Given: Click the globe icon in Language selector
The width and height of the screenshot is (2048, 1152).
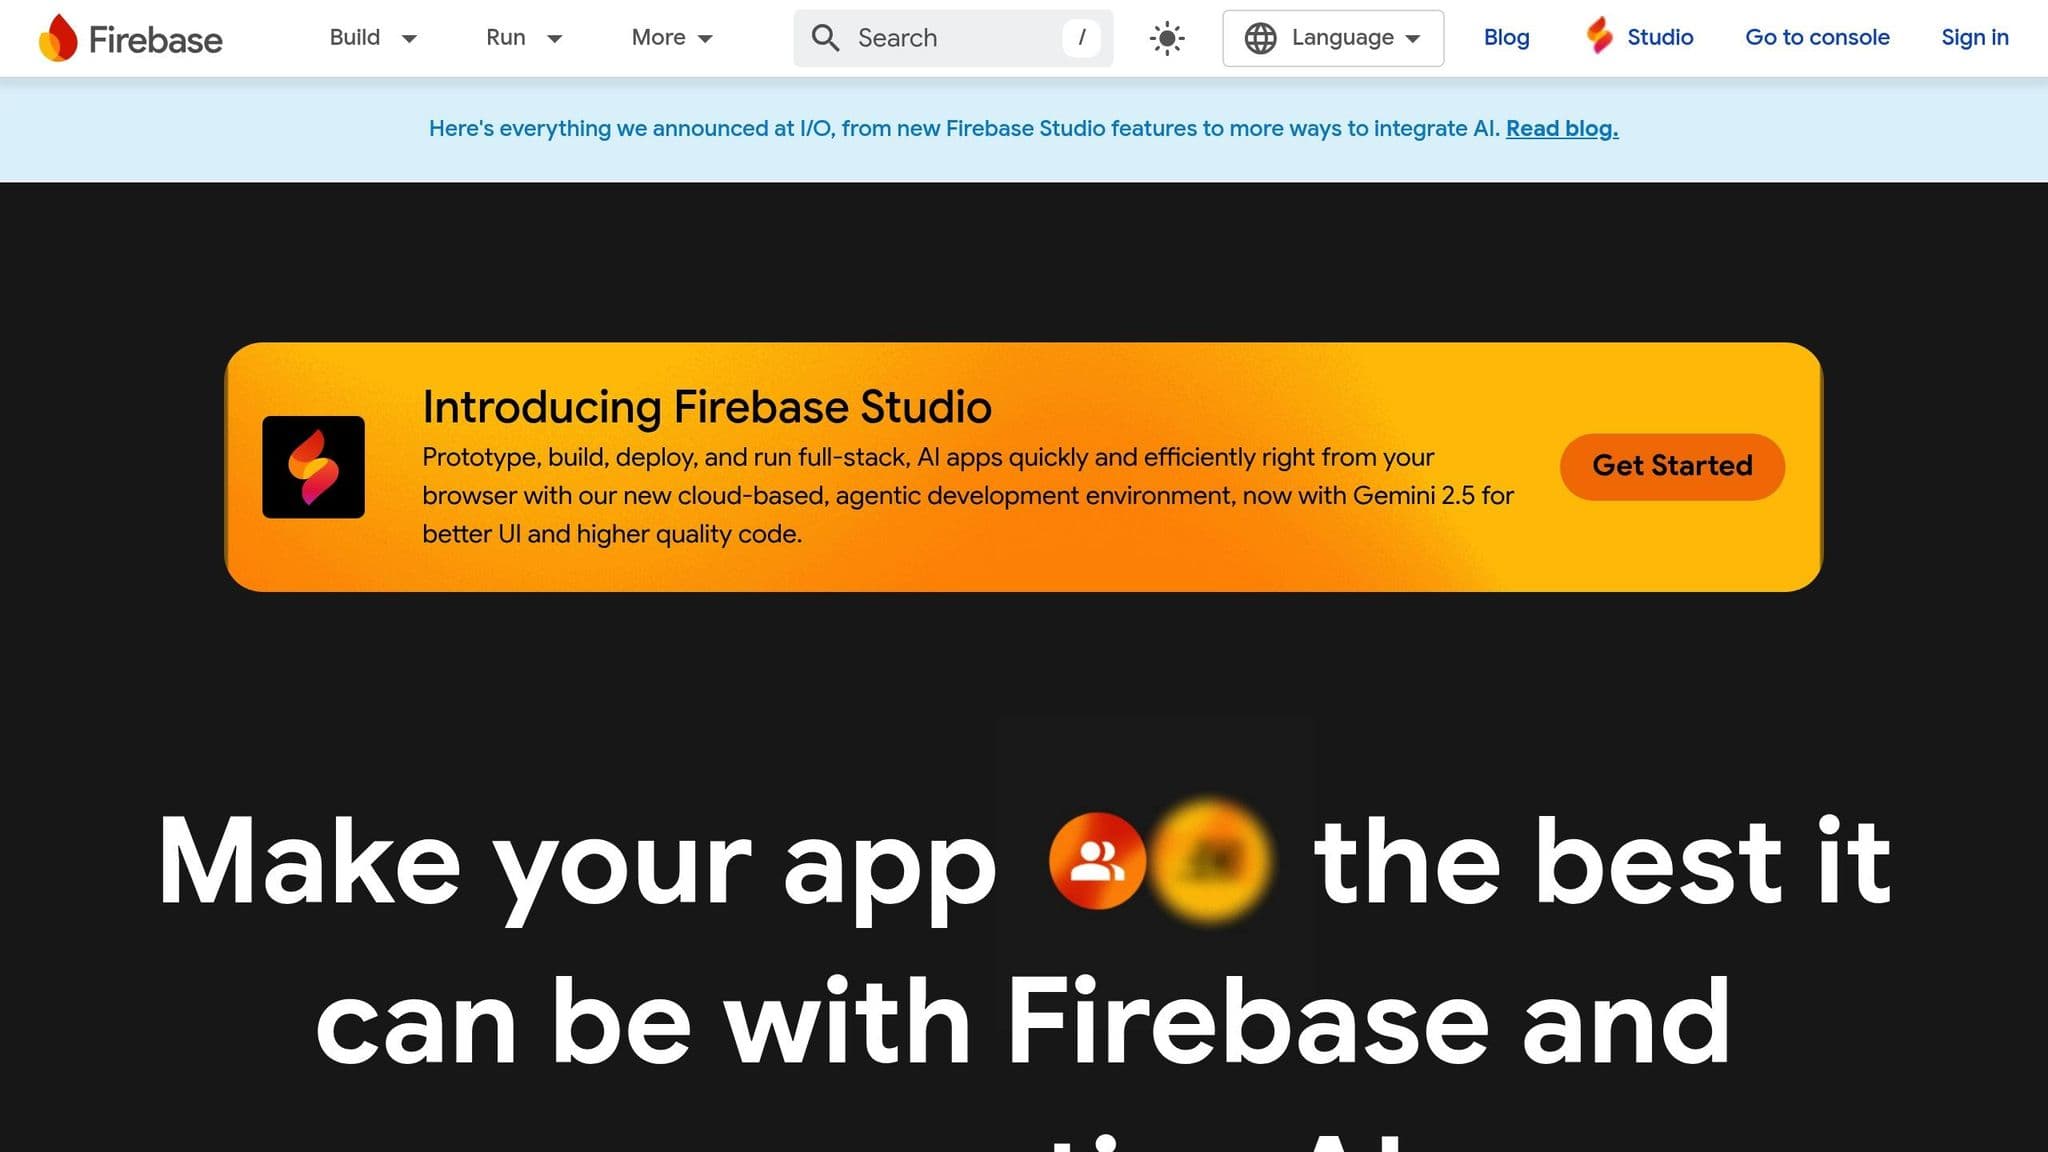Looking at the screenshot, I should [1260, 38].
